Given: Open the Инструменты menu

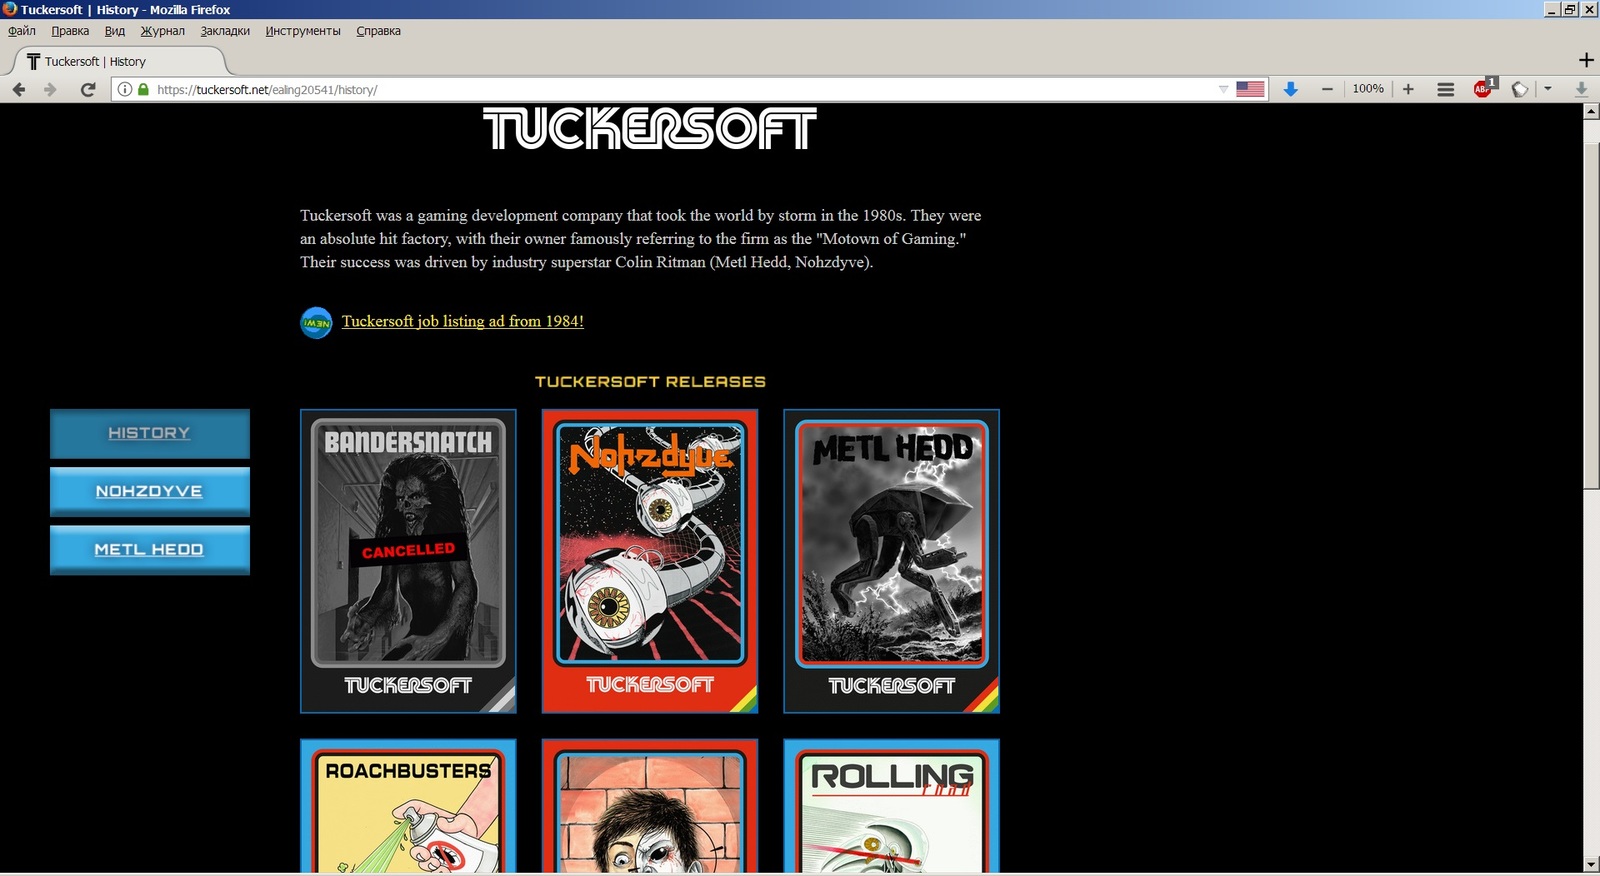Looking at the screenshot, I should 303,31.
